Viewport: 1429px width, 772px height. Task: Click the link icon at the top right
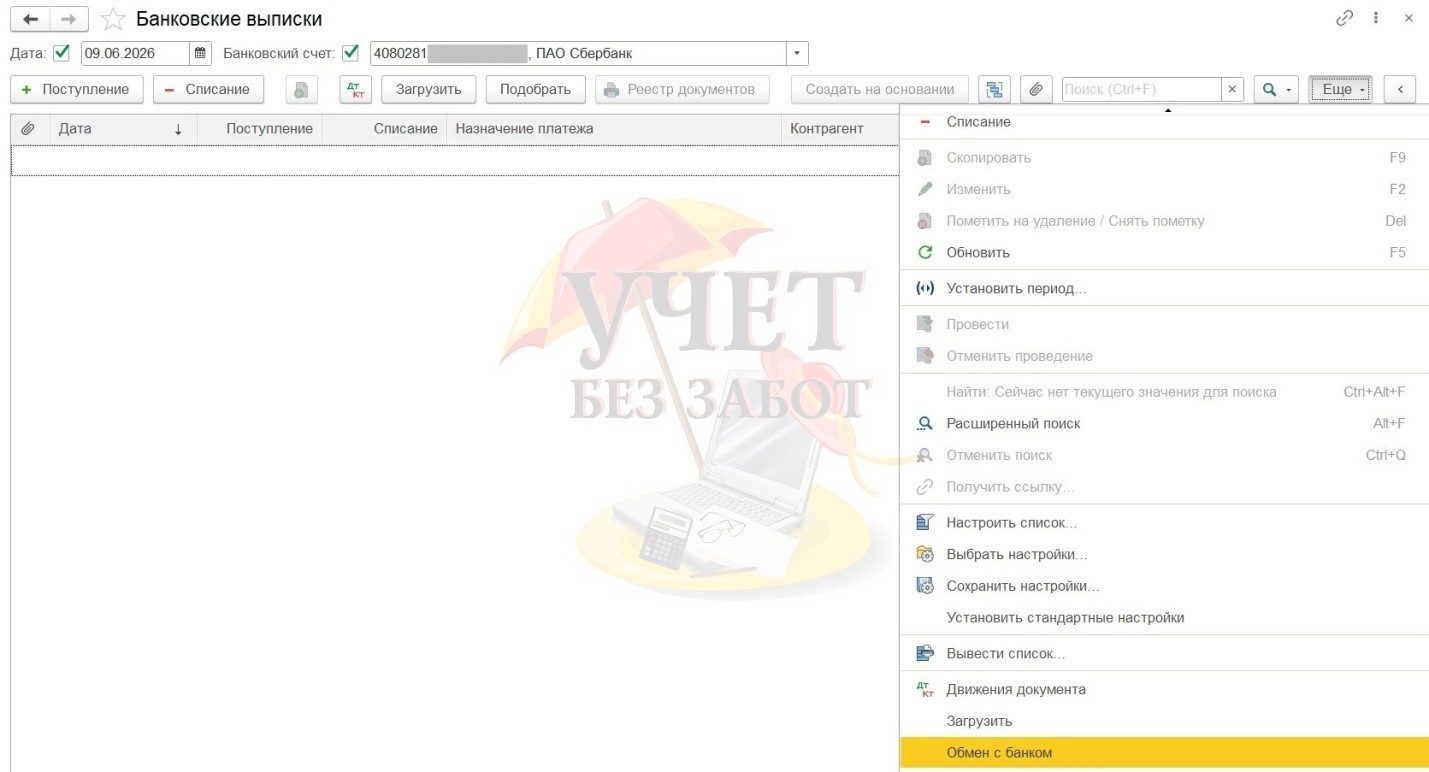[x=1345, y=18]
